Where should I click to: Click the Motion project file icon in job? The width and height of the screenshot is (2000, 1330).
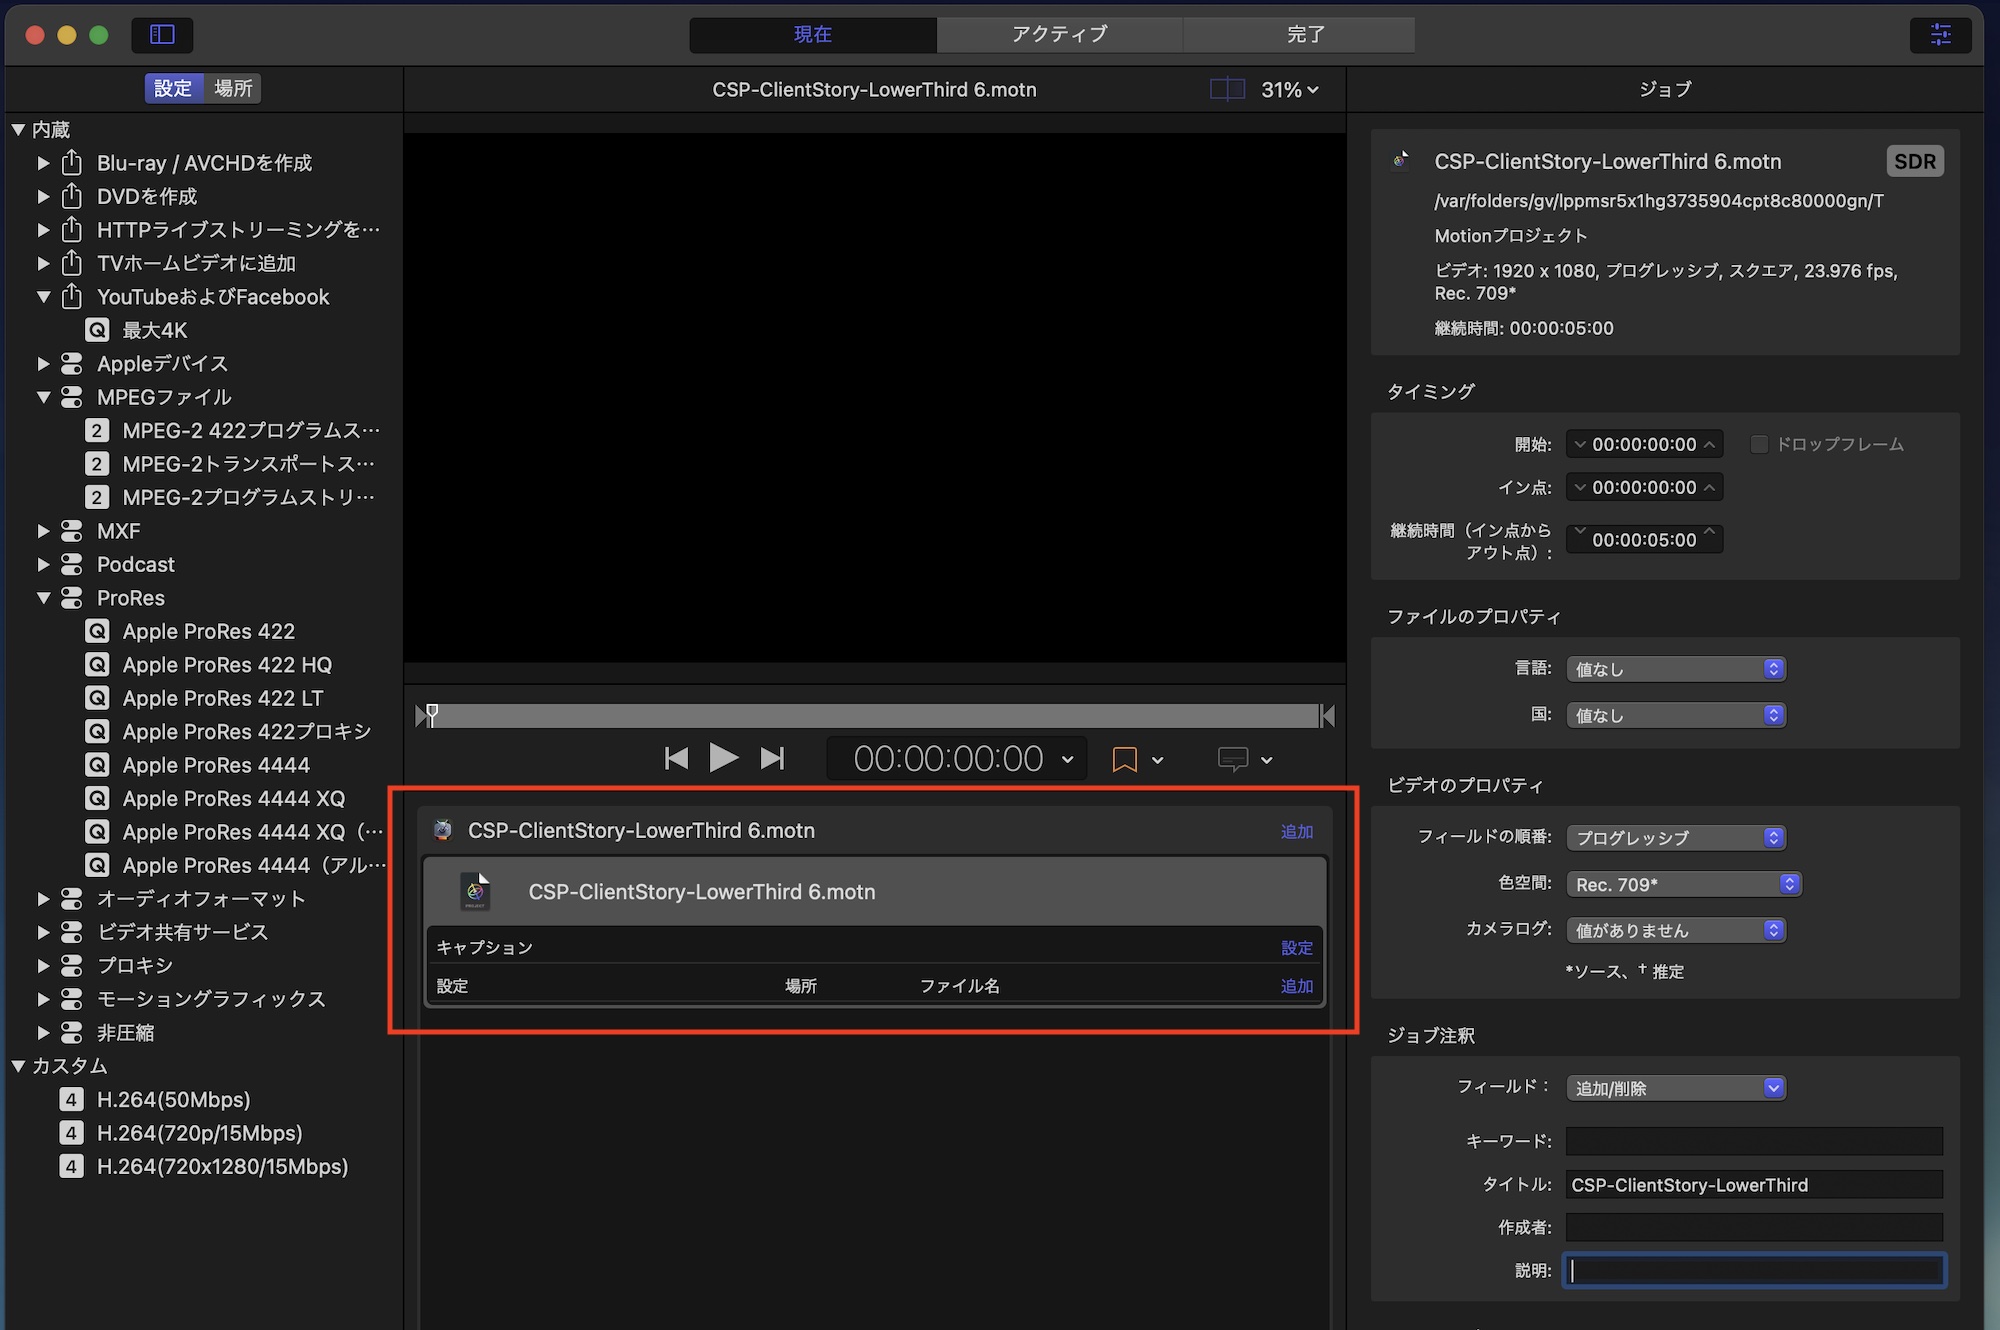(x=476, y=892)
